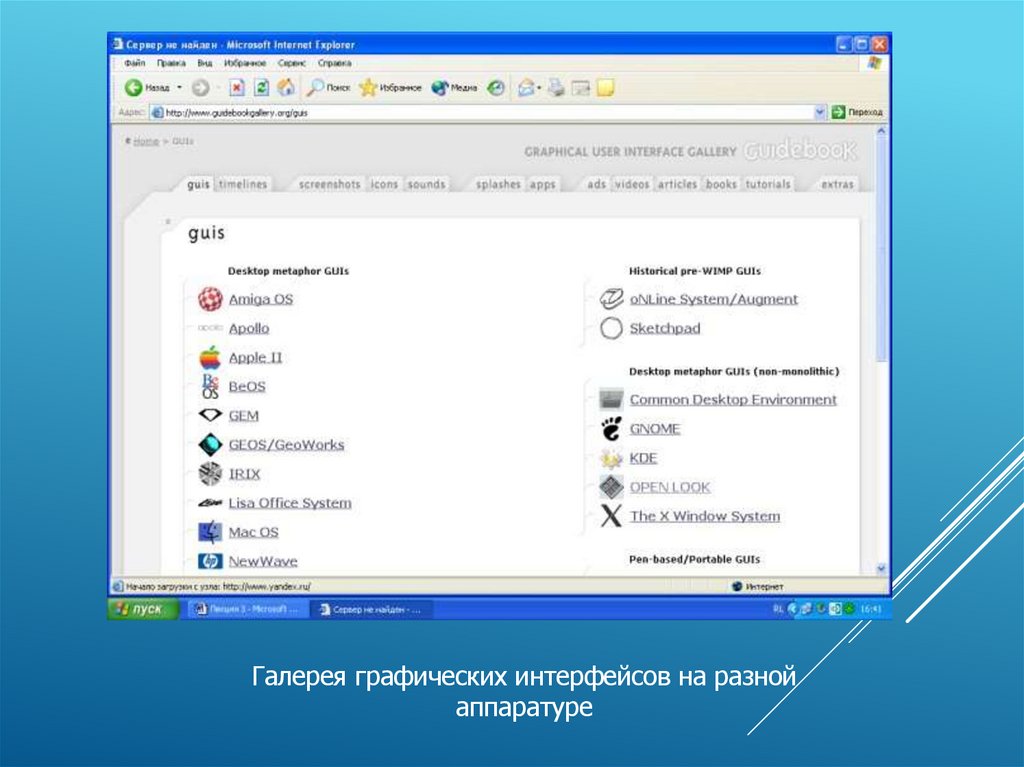Refresh the page with green arrows icon
Image resolution: width=1024 pixels, height=767 pixels.
261,88
